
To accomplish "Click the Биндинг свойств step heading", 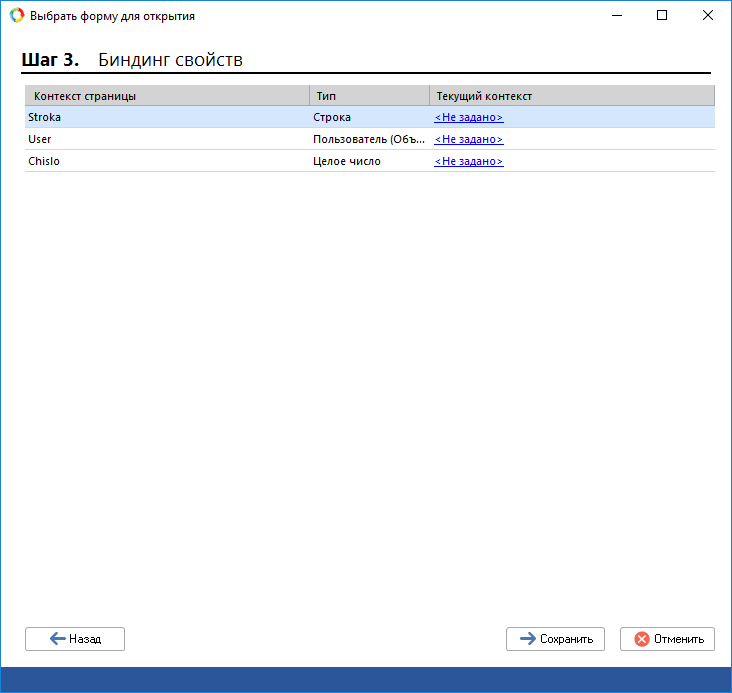I will coord(170,60).
